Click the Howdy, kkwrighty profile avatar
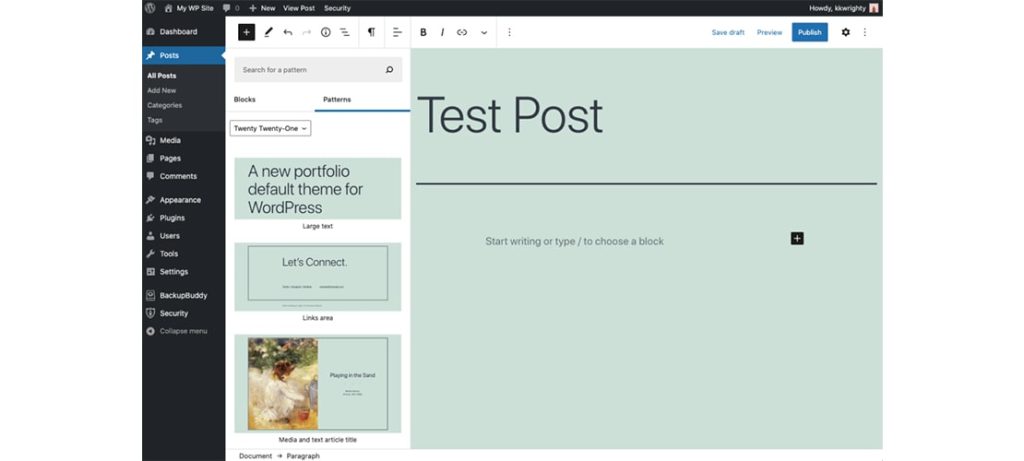 pyautogui.click(x=874, y=8)
